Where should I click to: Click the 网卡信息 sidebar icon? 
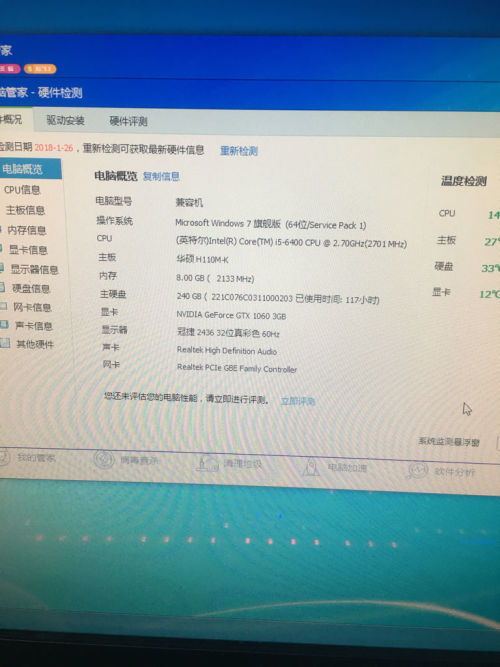(x=3, y=306)
